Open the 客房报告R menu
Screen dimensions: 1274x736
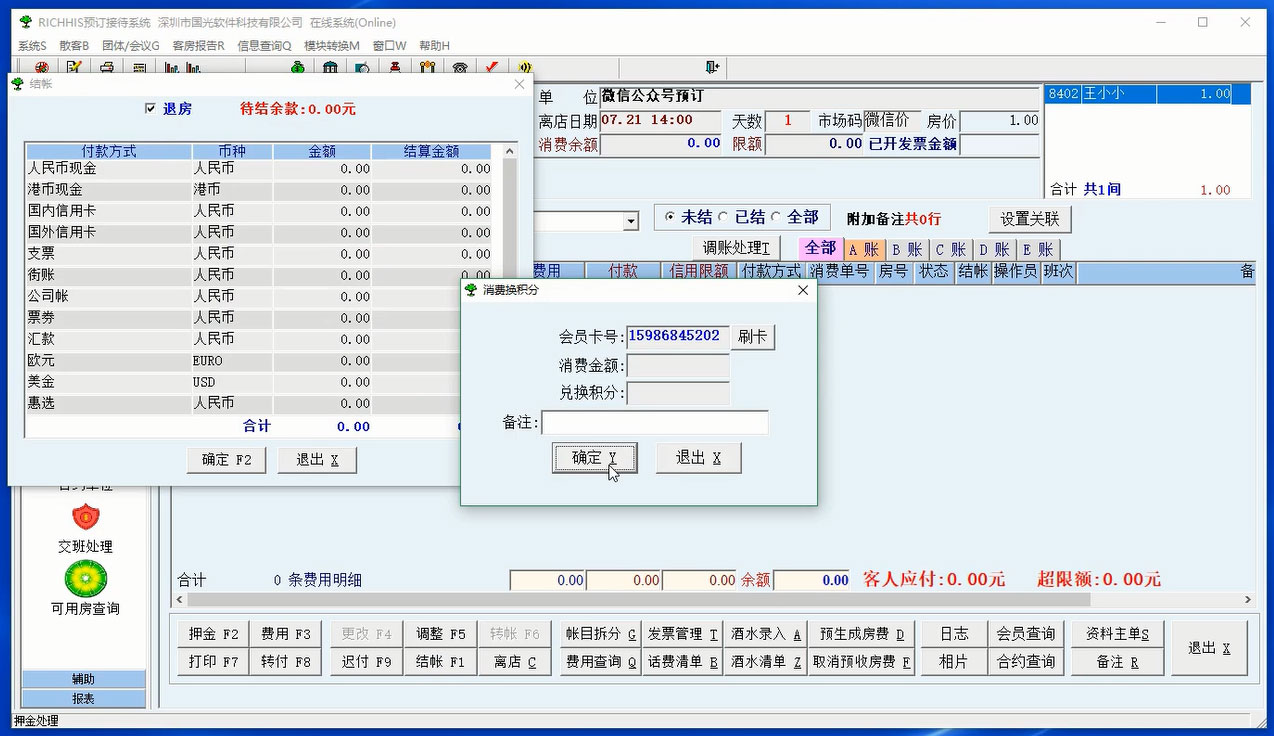[x=198, y=45]
